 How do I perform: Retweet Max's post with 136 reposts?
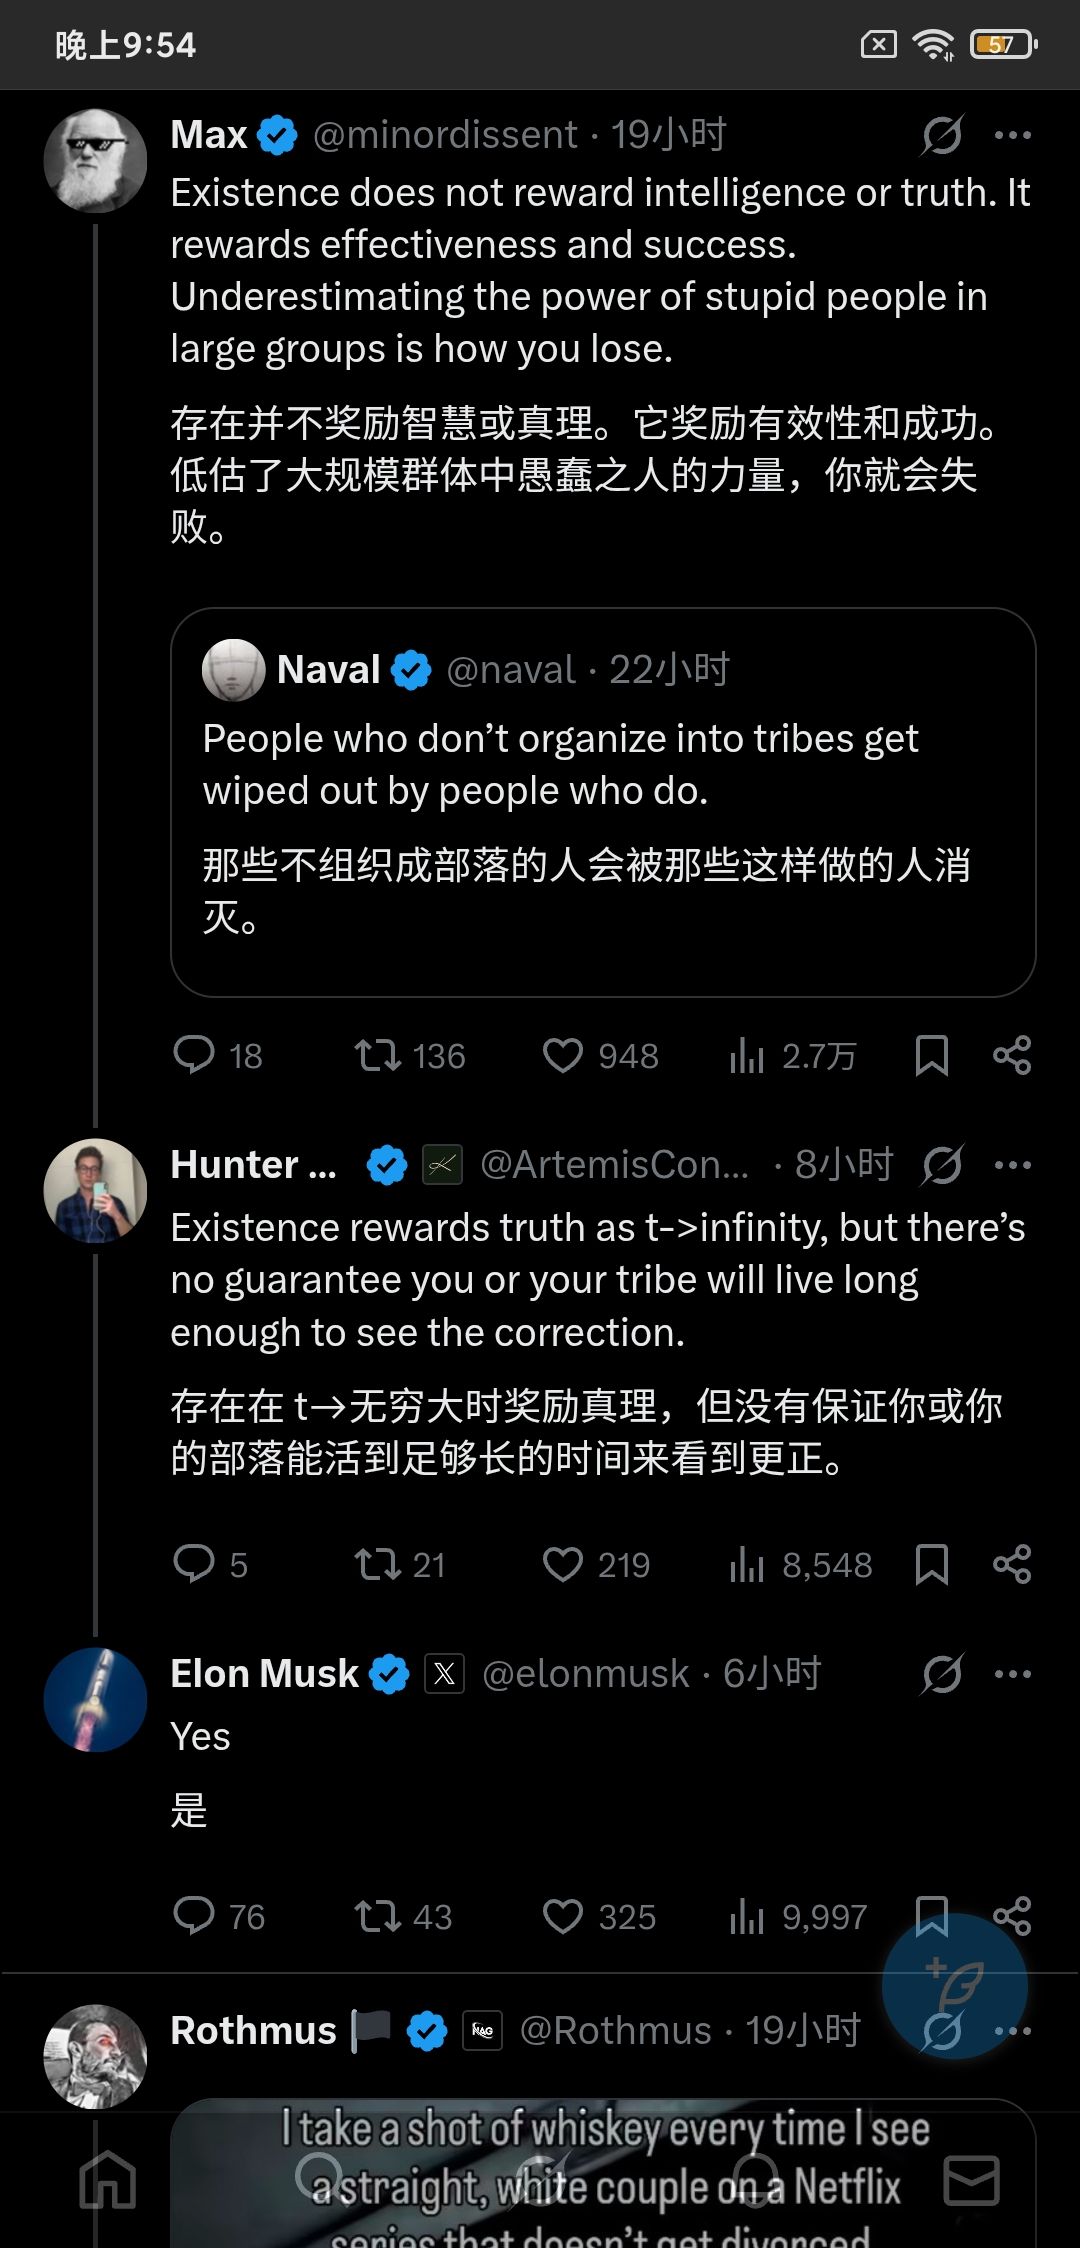click(378, 1055)
